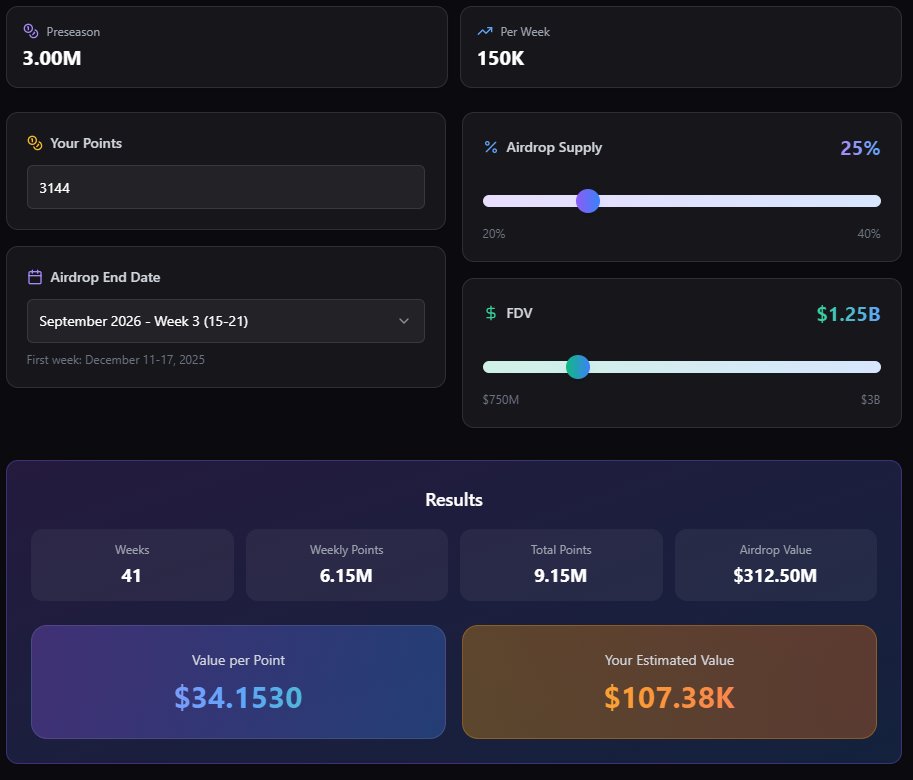Click the Your Points coins icon
This screenshot has width=913, height=780.
[35, 143]
